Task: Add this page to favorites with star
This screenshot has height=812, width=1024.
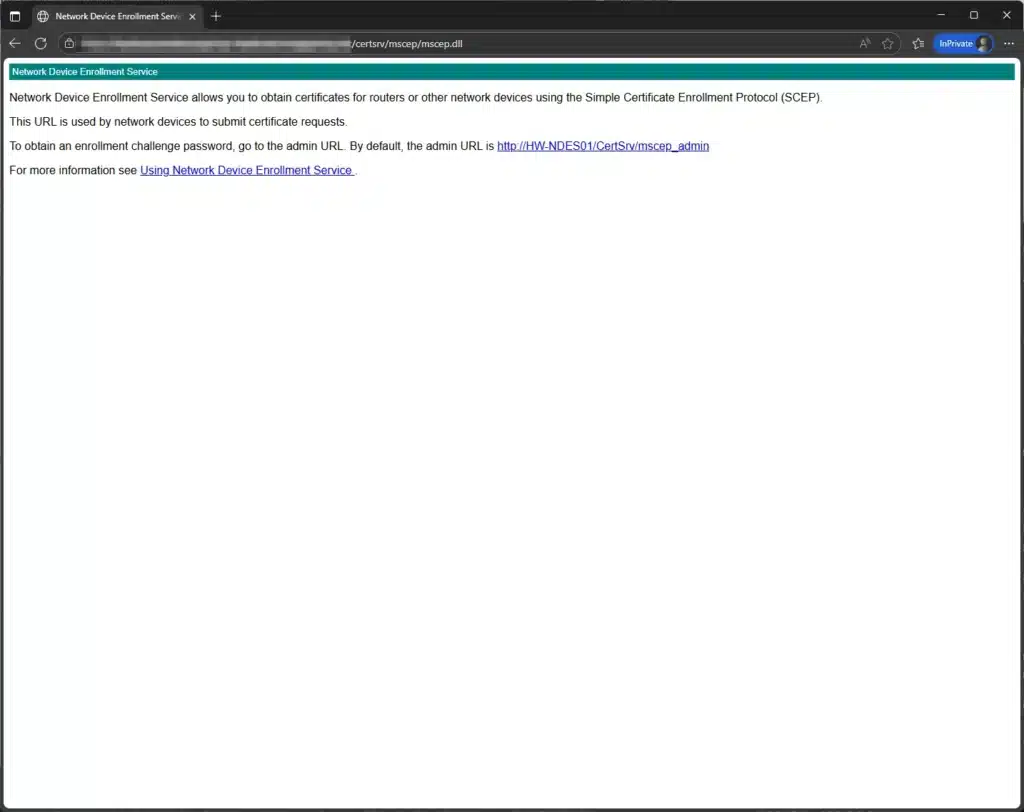Action: click(x=887, y=44)
